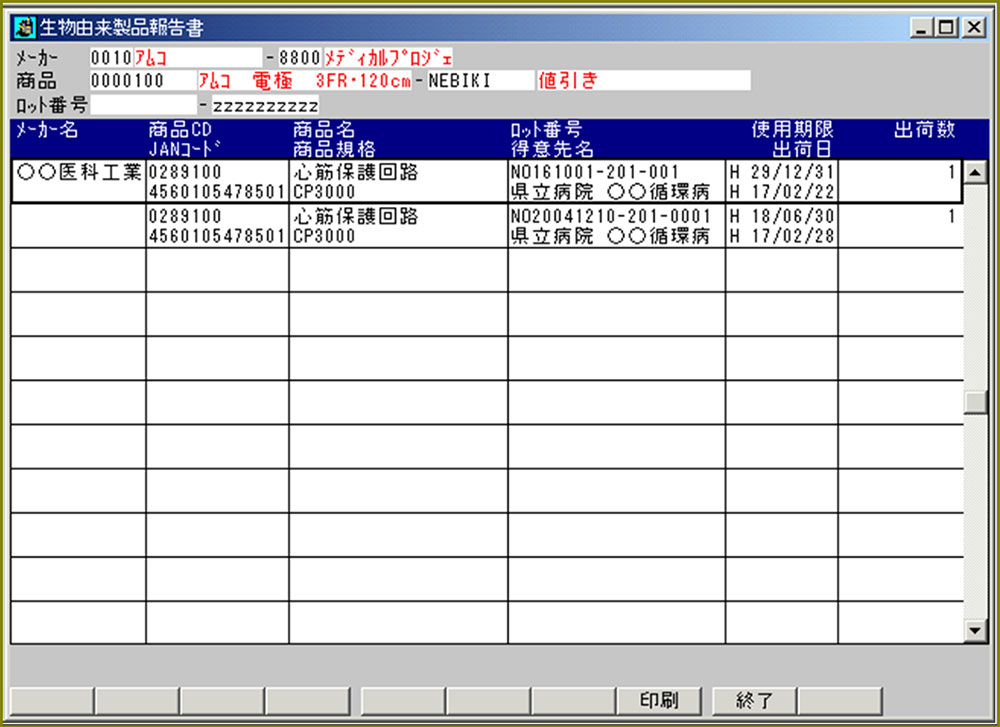The height and width of the screenshot is (727, 1000).
Task: Click the 出荷数 column header
Action: point(923,130)
